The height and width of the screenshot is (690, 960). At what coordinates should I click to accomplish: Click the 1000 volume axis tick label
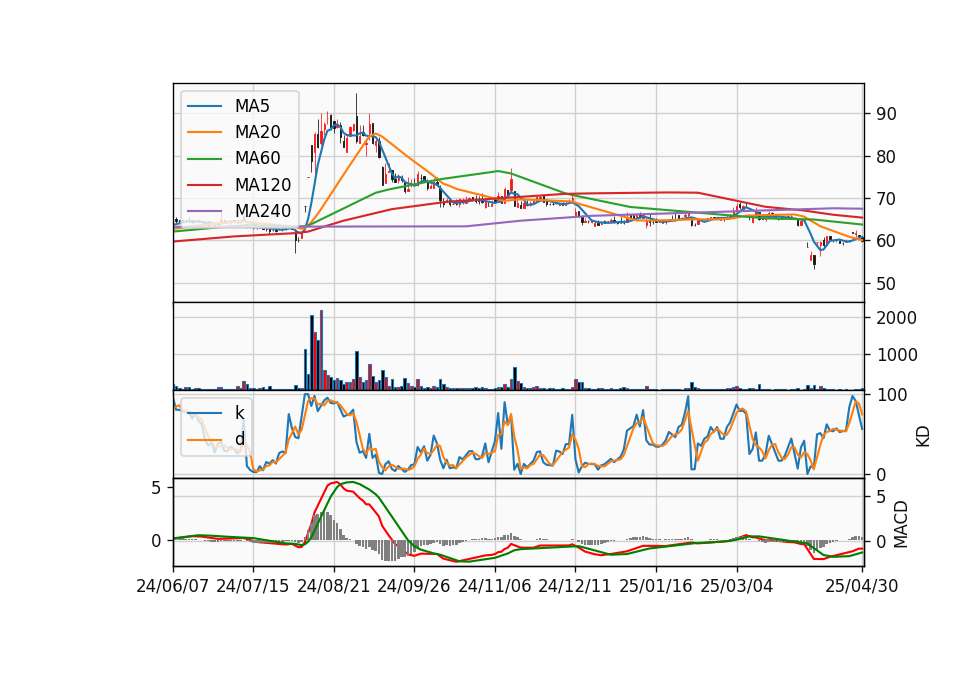tap(897, 355)
